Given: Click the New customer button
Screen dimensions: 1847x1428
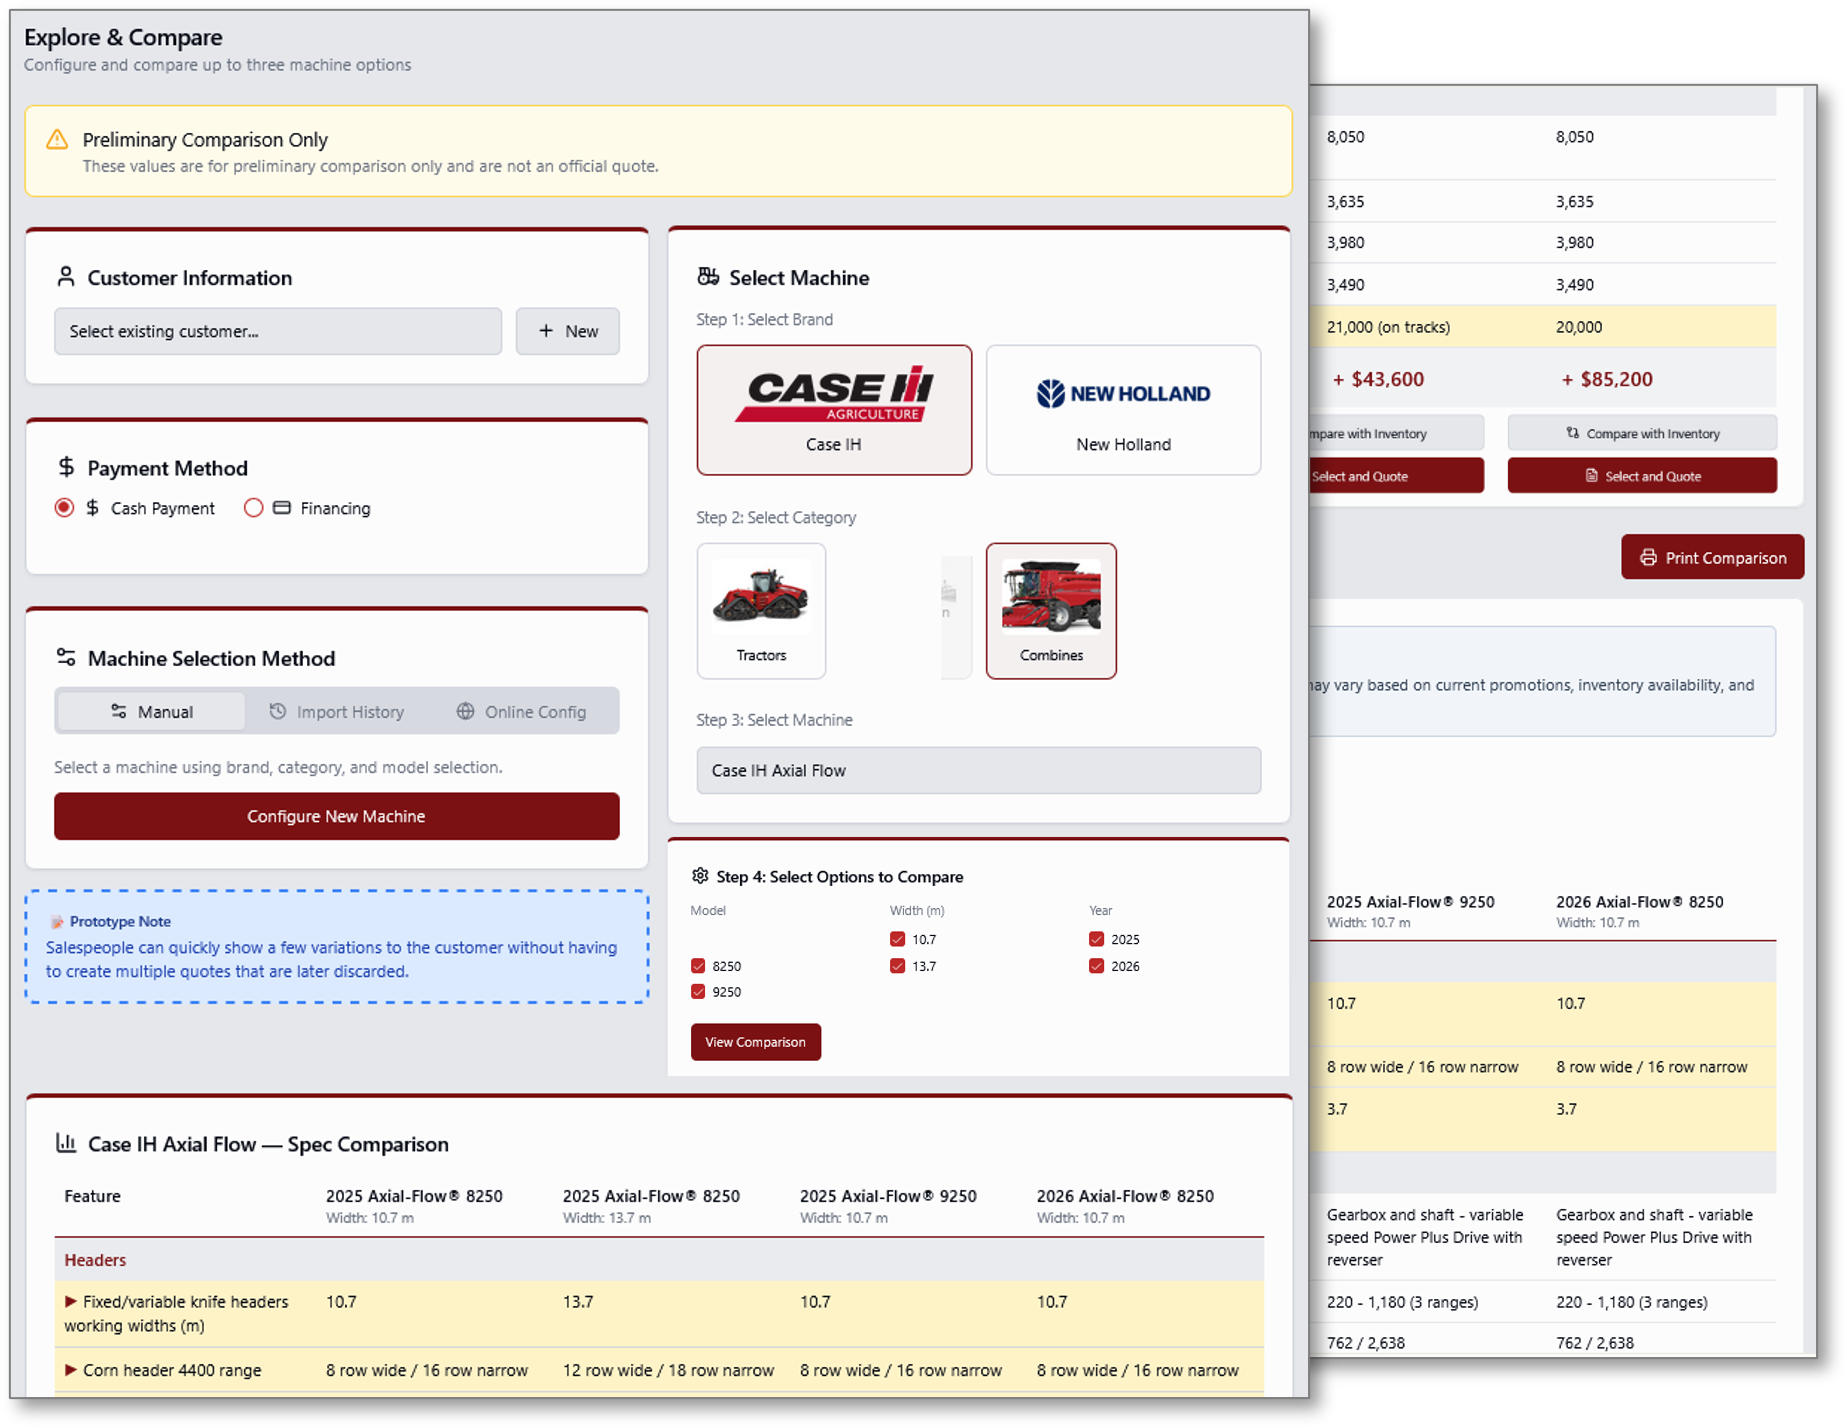Looking at the screenshot, I should (x=568, y=331).
